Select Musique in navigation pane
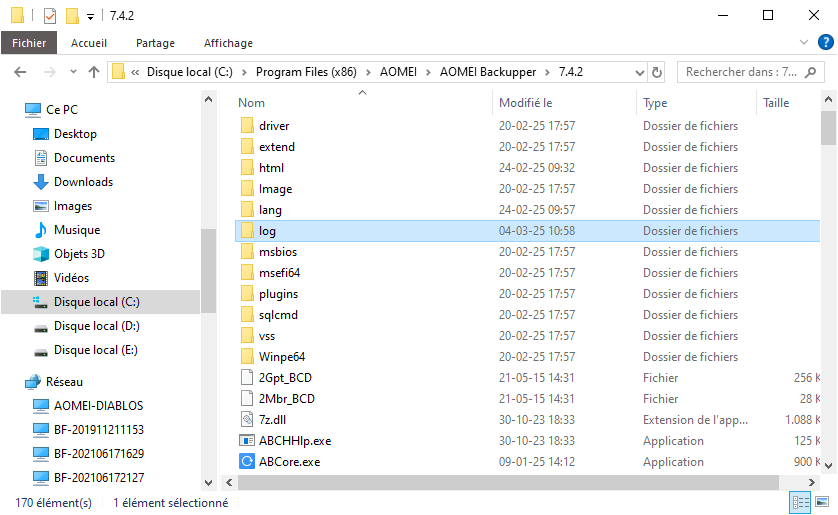Viewport: 838px width, 515px height. coord(76,230)
